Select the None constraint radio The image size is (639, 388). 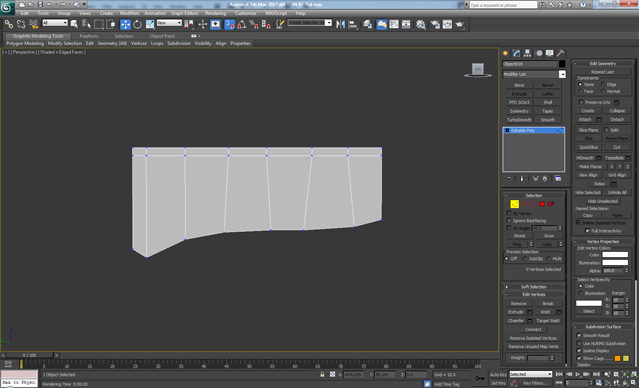coord(580,84)
